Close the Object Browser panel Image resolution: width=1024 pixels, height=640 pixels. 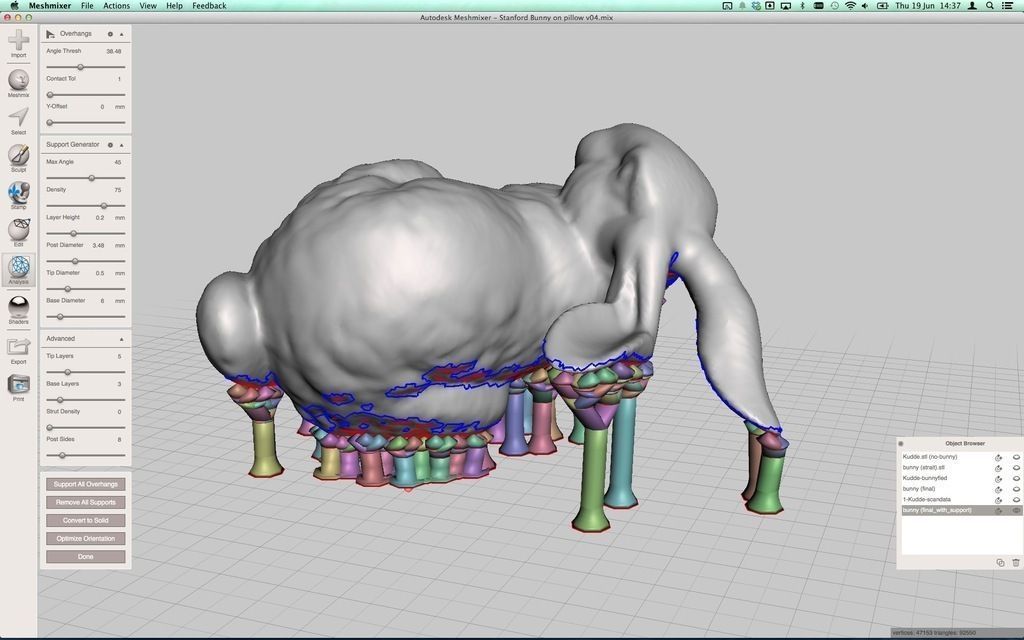click(901, 443)
